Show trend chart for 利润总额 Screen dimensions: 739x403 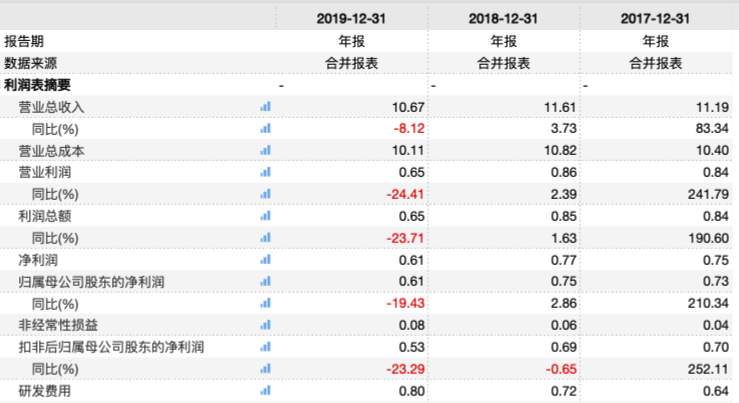265,216
